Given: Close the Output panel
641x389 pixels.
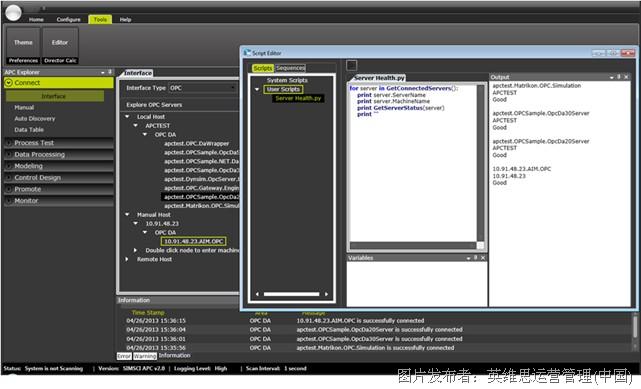Looking at the screenshot, I should click(626, 77).
